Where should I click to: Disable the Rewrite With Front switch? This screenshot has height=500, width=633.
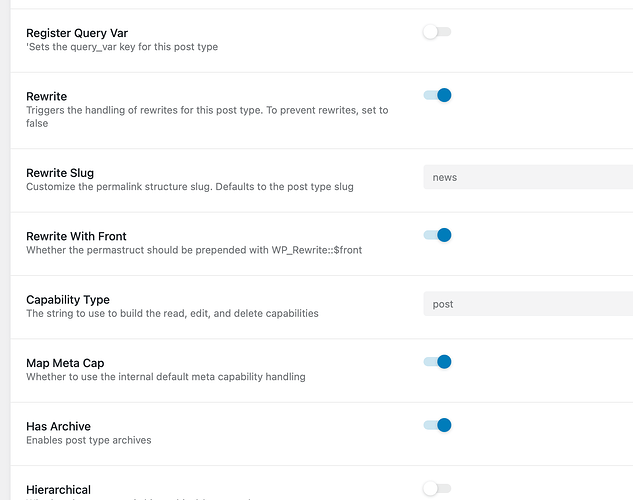(437, 235)
